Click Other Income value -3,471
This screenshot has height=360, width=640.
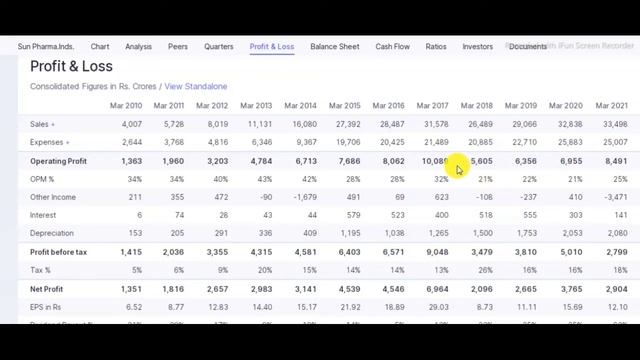tap(616, 197)
